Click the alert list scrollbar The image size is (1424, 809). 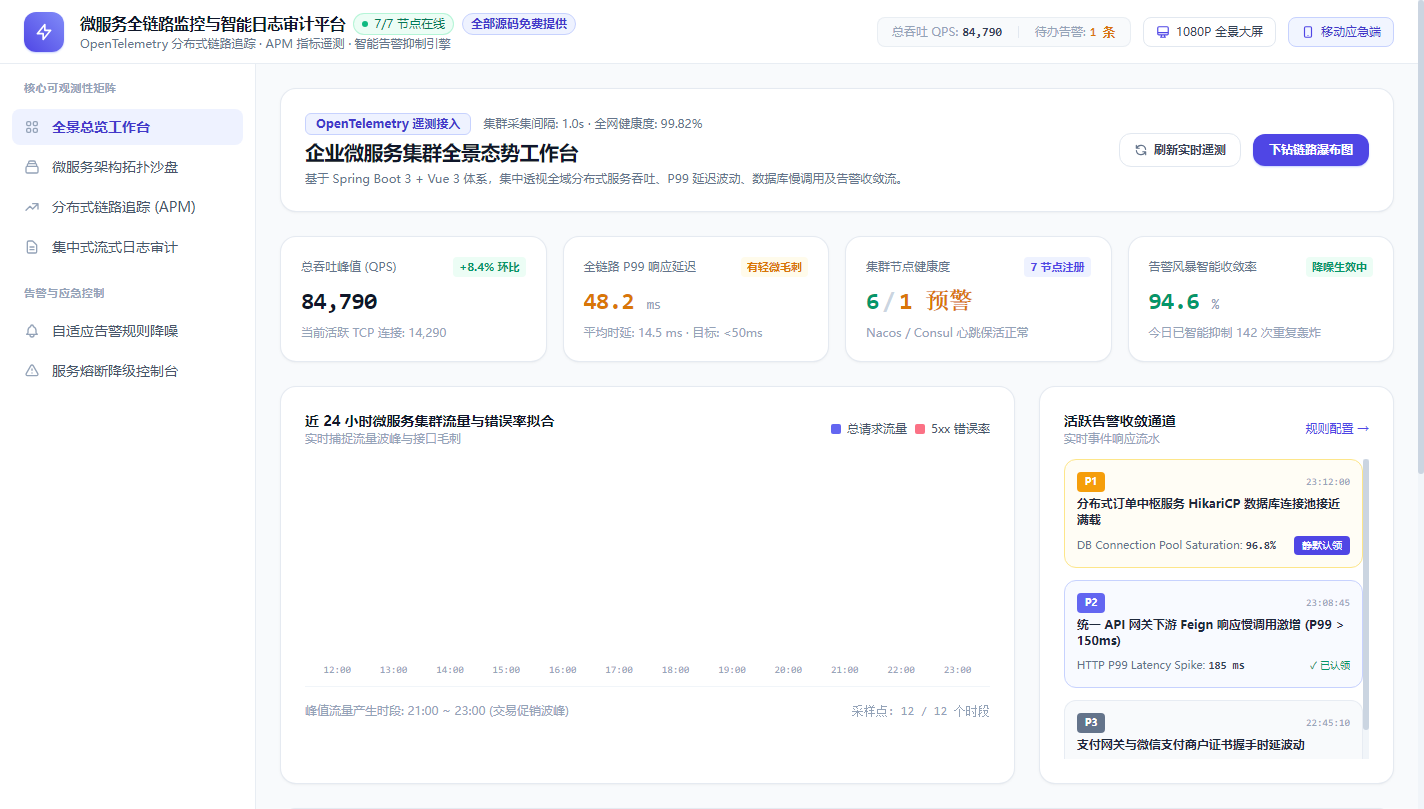(1366, 594)
